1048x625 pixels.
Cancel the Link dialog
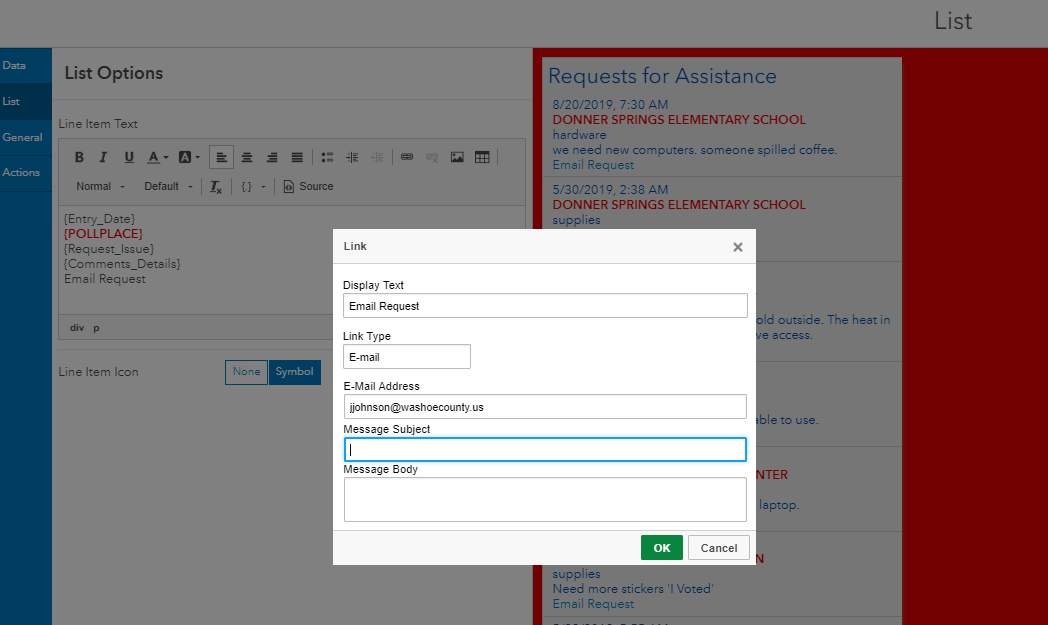coord(718,547)
